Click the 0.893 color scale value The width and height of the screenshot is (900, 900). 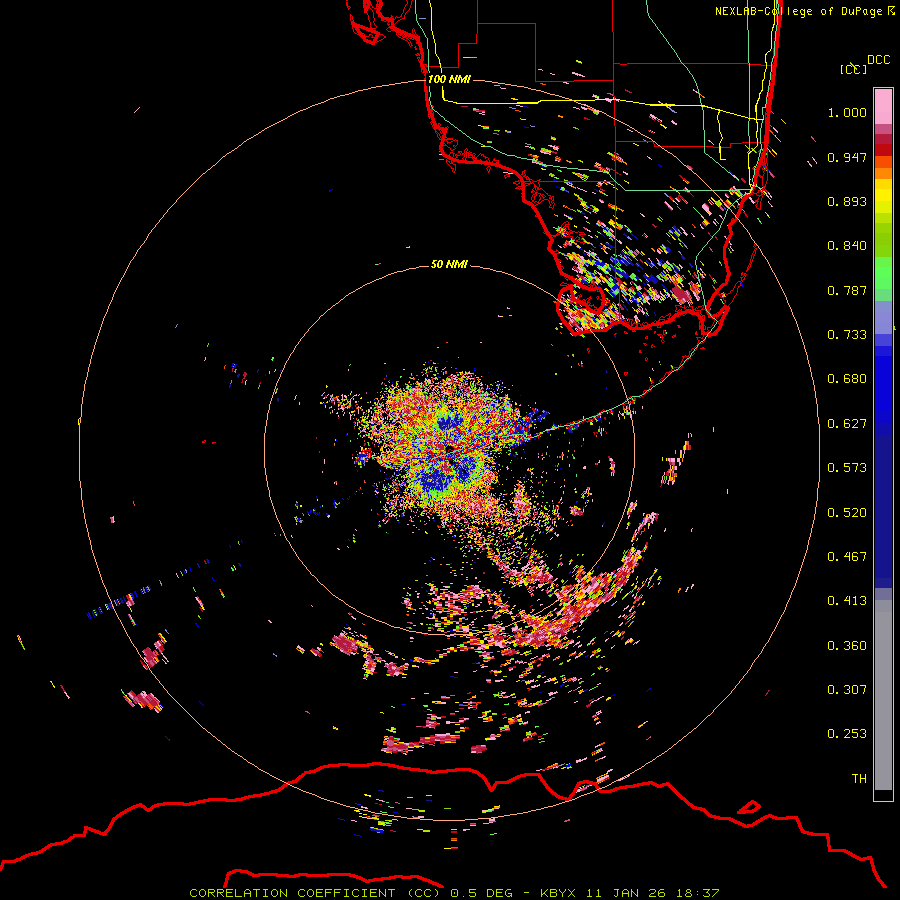847,201
